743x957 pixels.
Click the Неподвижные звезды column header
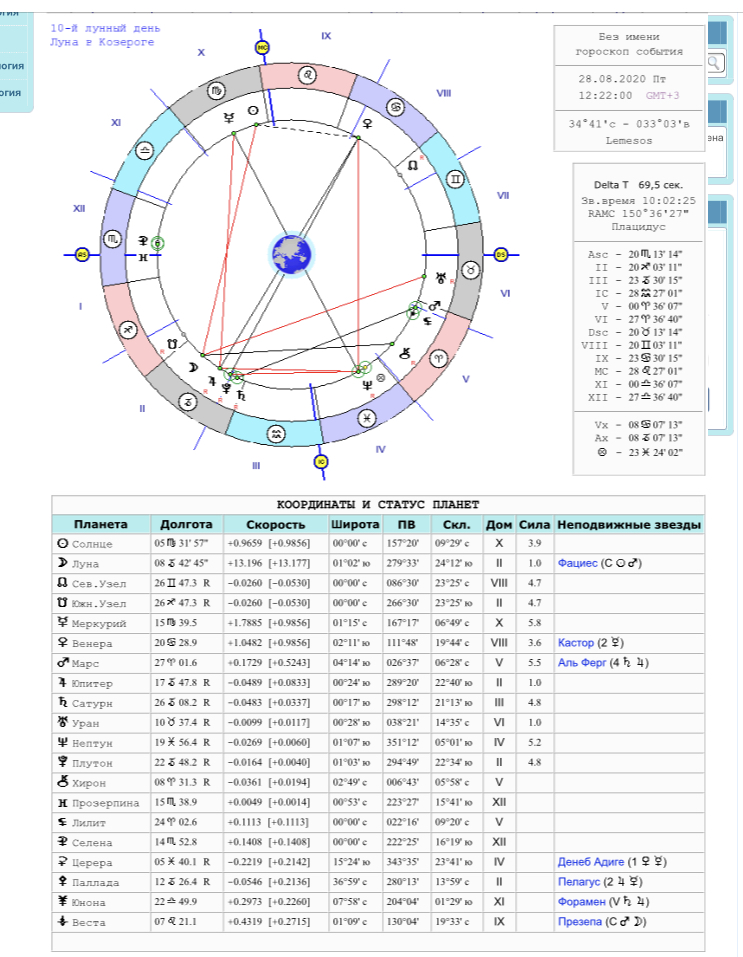coord(628,525)
